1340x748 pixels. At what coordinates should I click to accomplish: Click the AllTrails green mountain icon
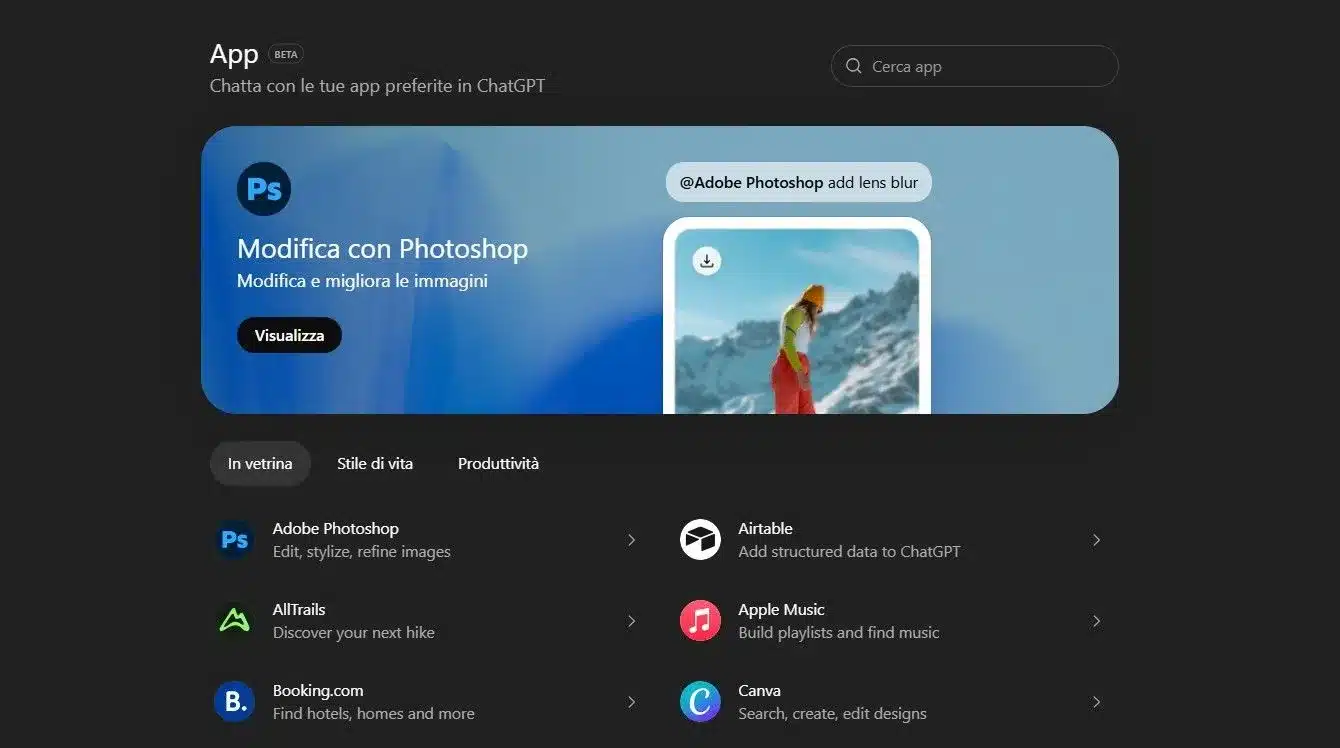[233, 621]
